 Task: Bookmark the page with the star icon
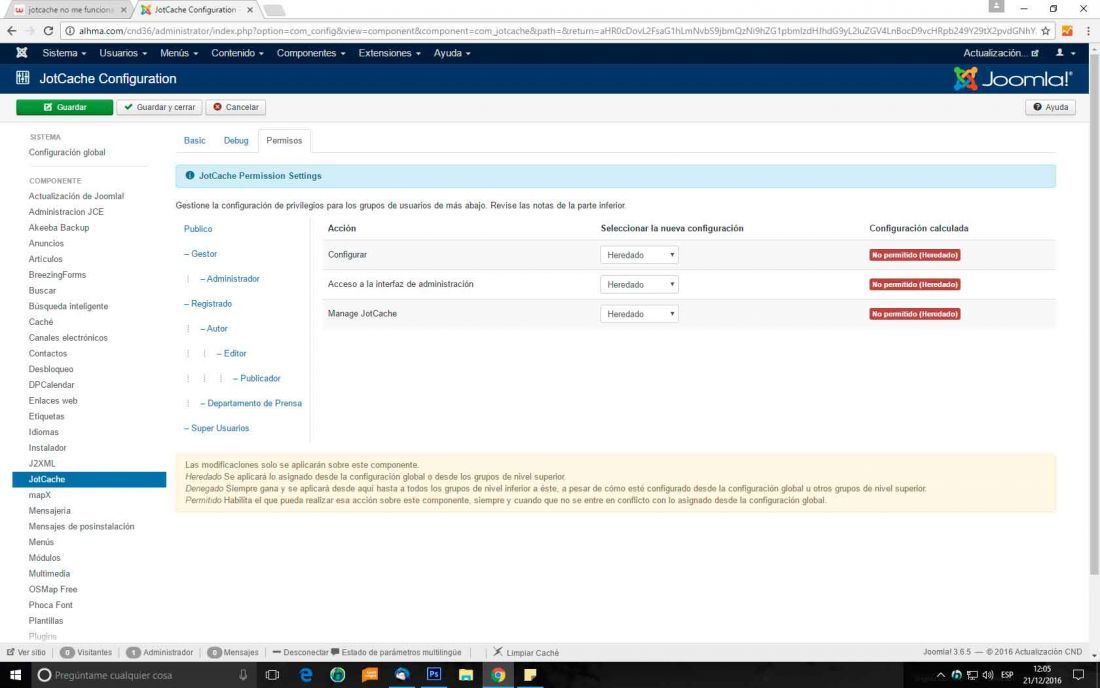point(1045,31)
